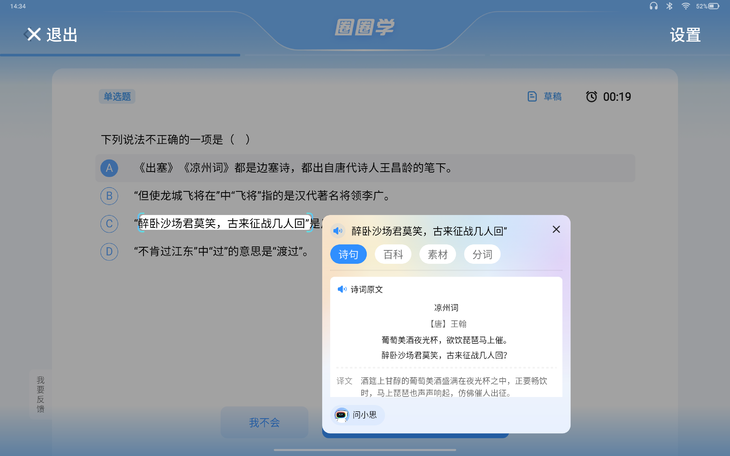The width and height of the screenshot is (730, 456).
Task: Switch to the 百科 tab
Action: tap(393, 255)
